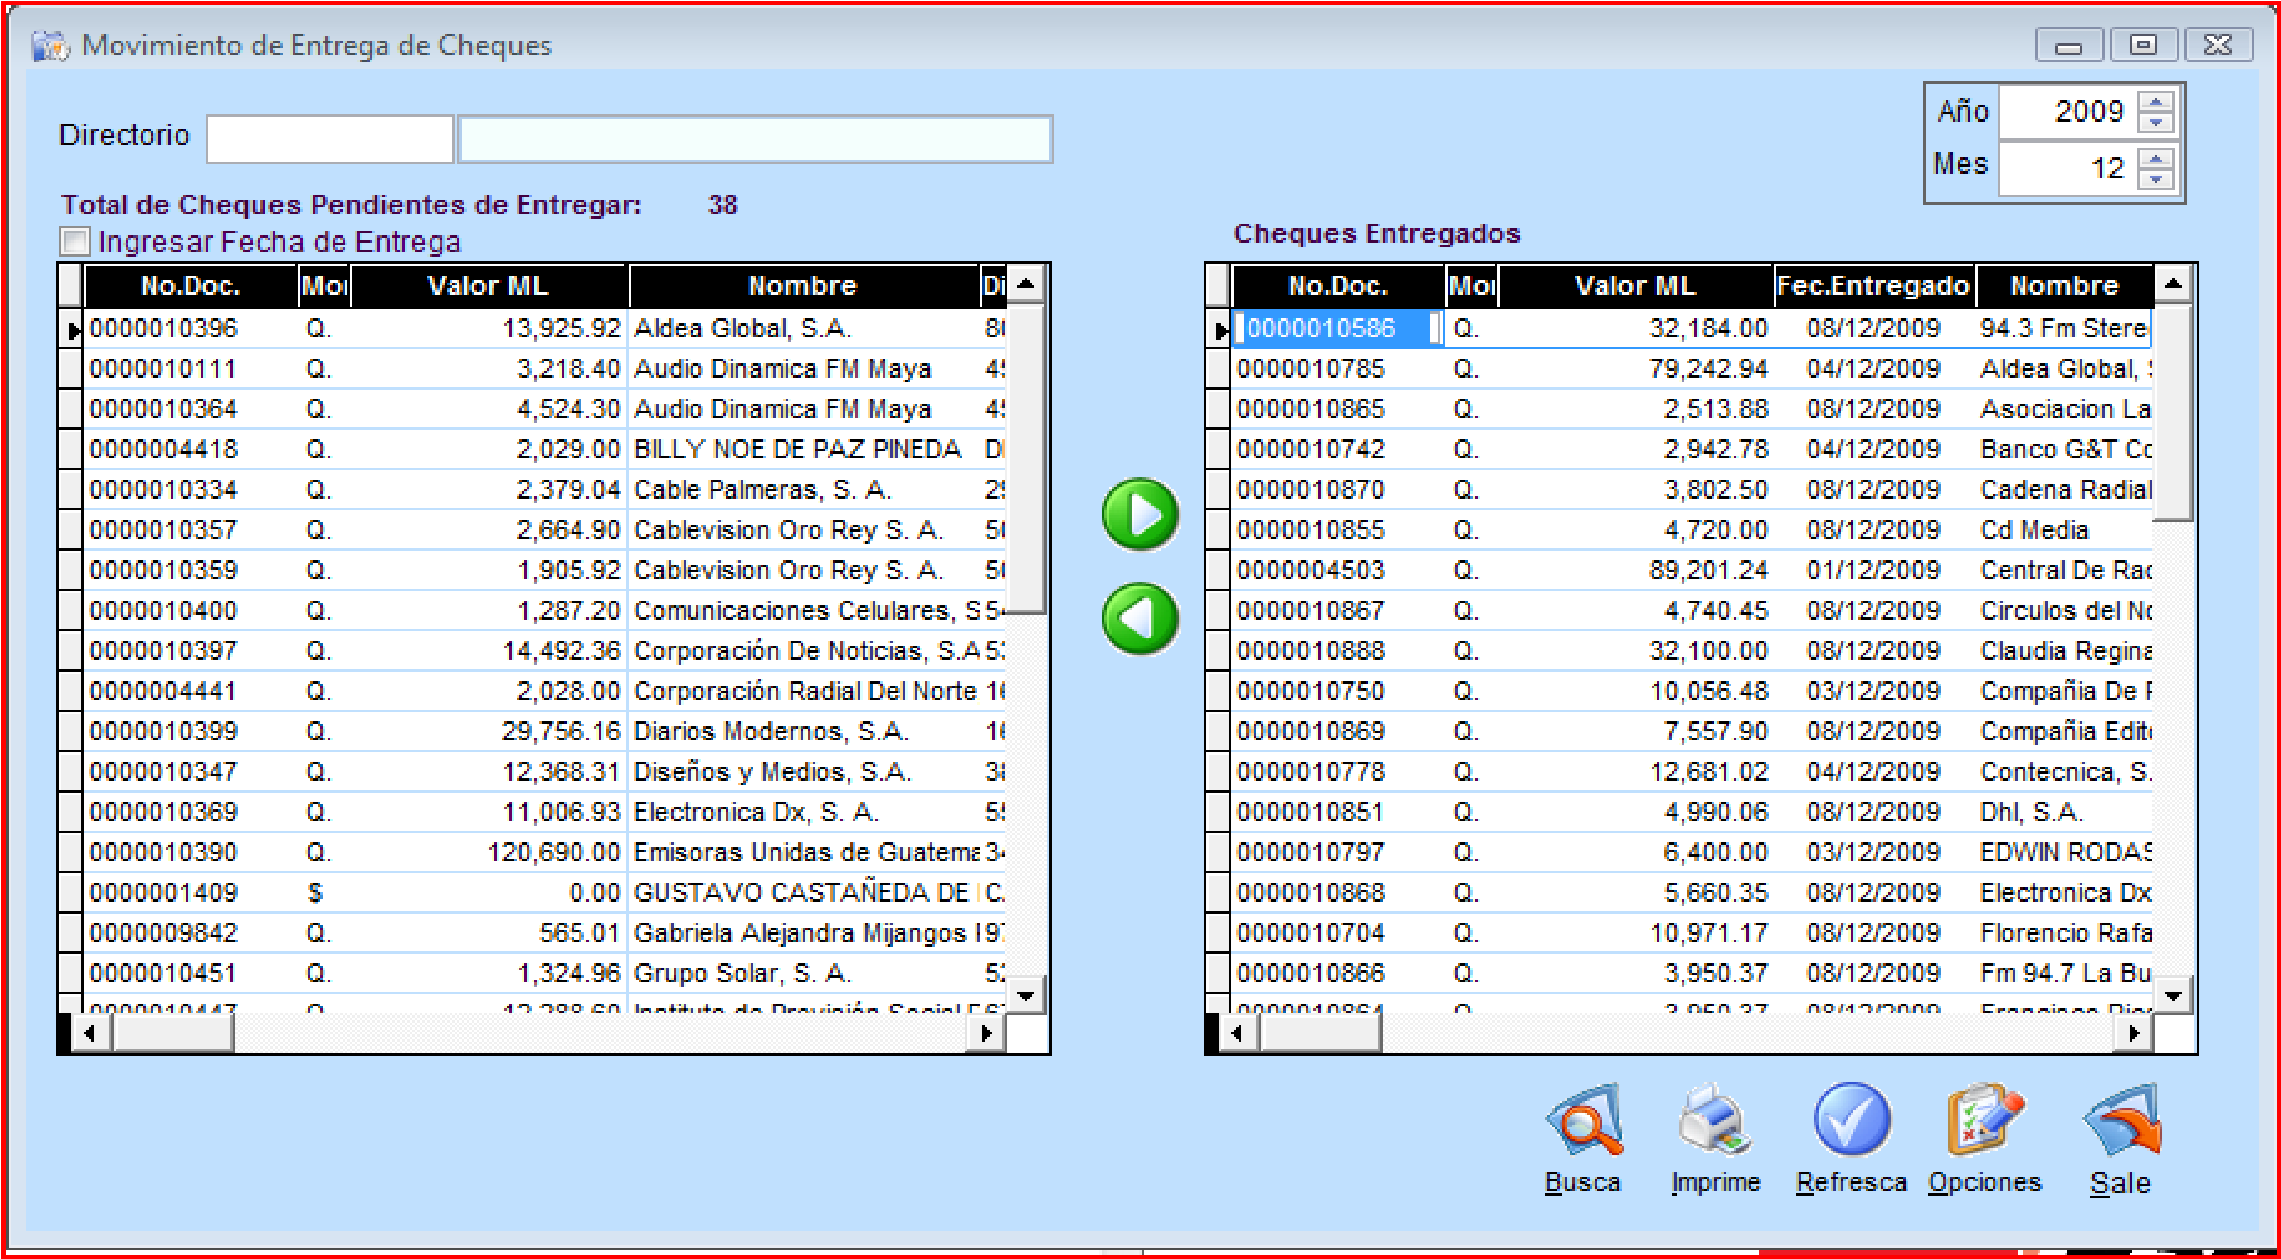Click the green right-arrow transfer button

tap(1140, 515)
